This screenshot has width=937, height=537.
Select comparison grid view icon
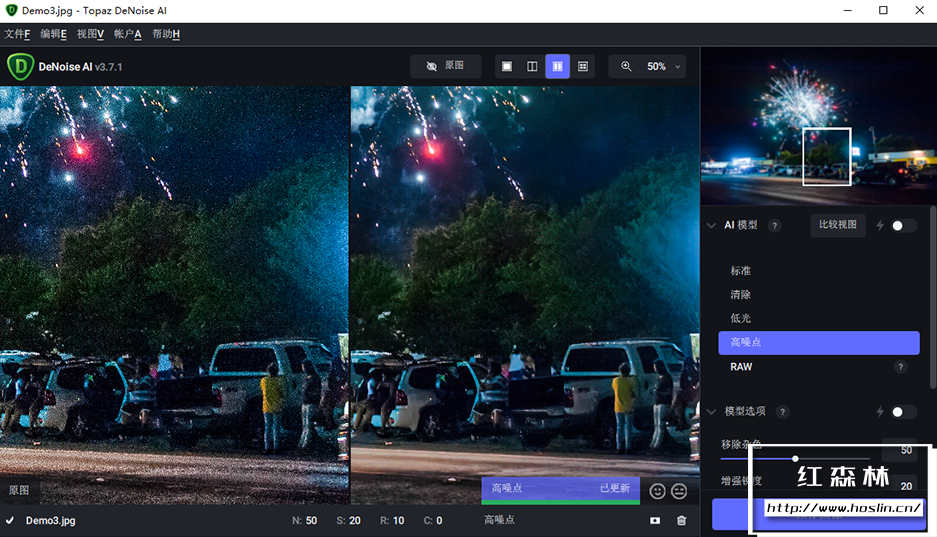583,66
